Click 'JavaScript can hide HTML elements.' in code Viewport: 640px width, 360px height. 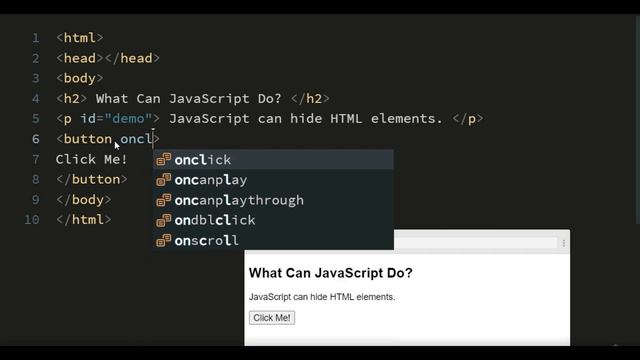coord(306,119)
